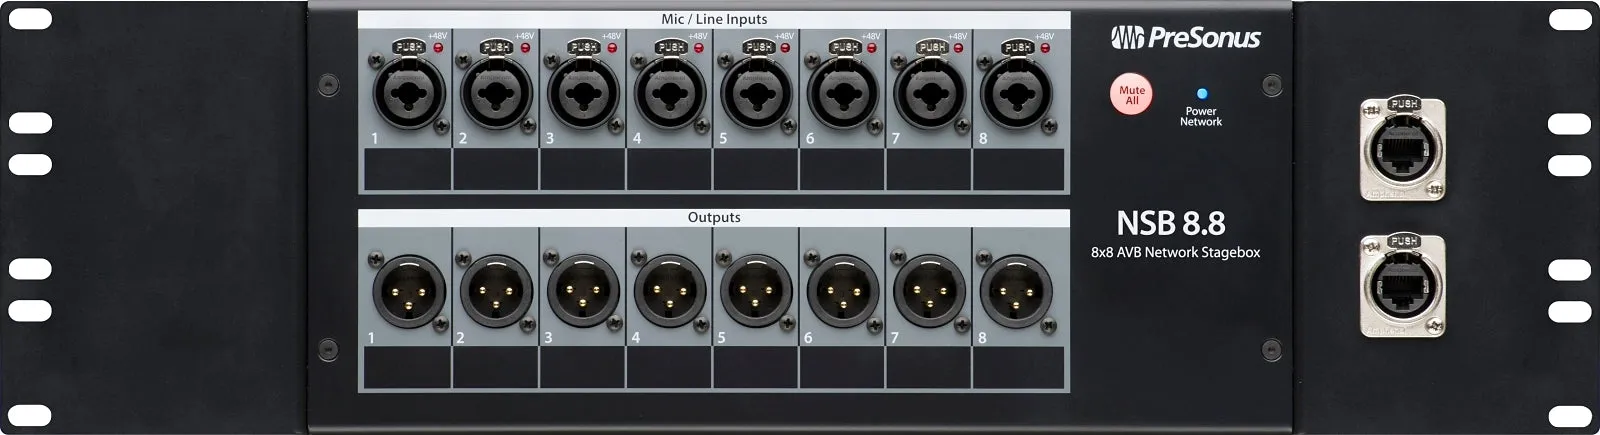
Task: Click the Mic / Line Inputs header
Action: tap(714, 19)
